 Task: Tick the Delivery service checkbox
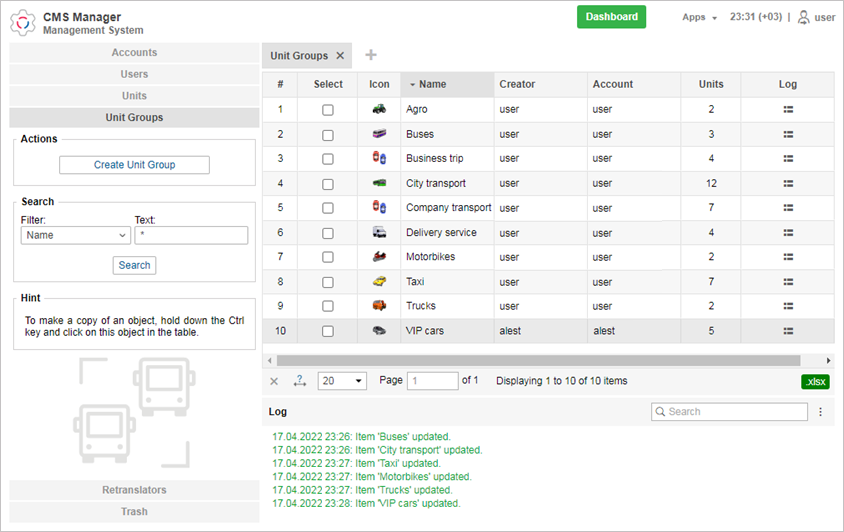328,233
